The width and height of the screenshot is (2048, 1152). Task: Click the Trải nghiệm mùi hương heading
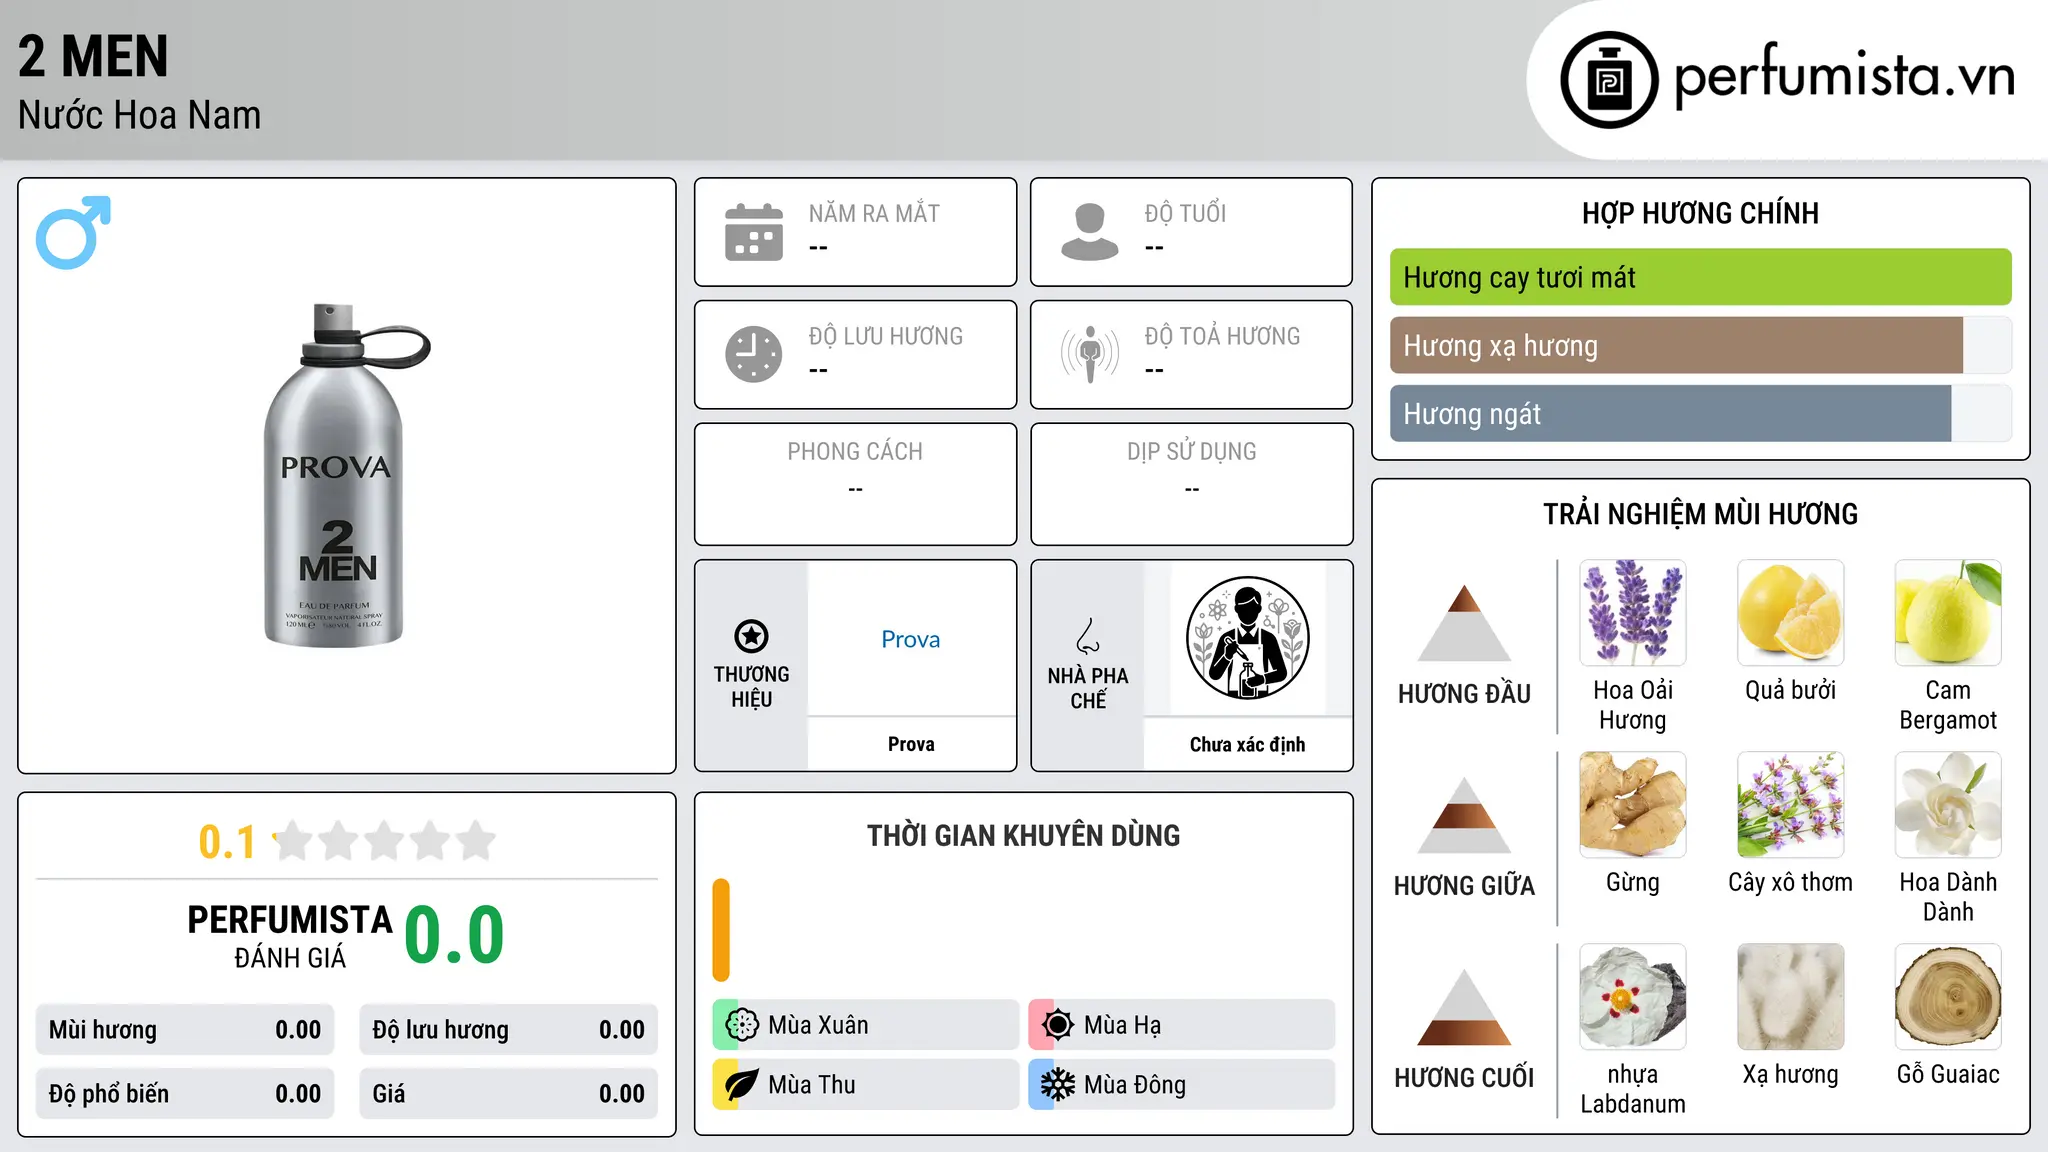pyautogui.click(x=1700, y=514)
